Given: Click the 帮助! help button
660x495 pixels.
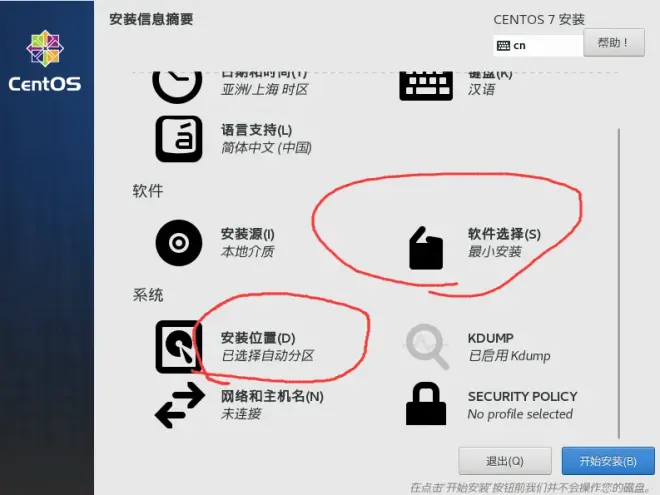Looking at the screenshot, I should tap(614, 43).
